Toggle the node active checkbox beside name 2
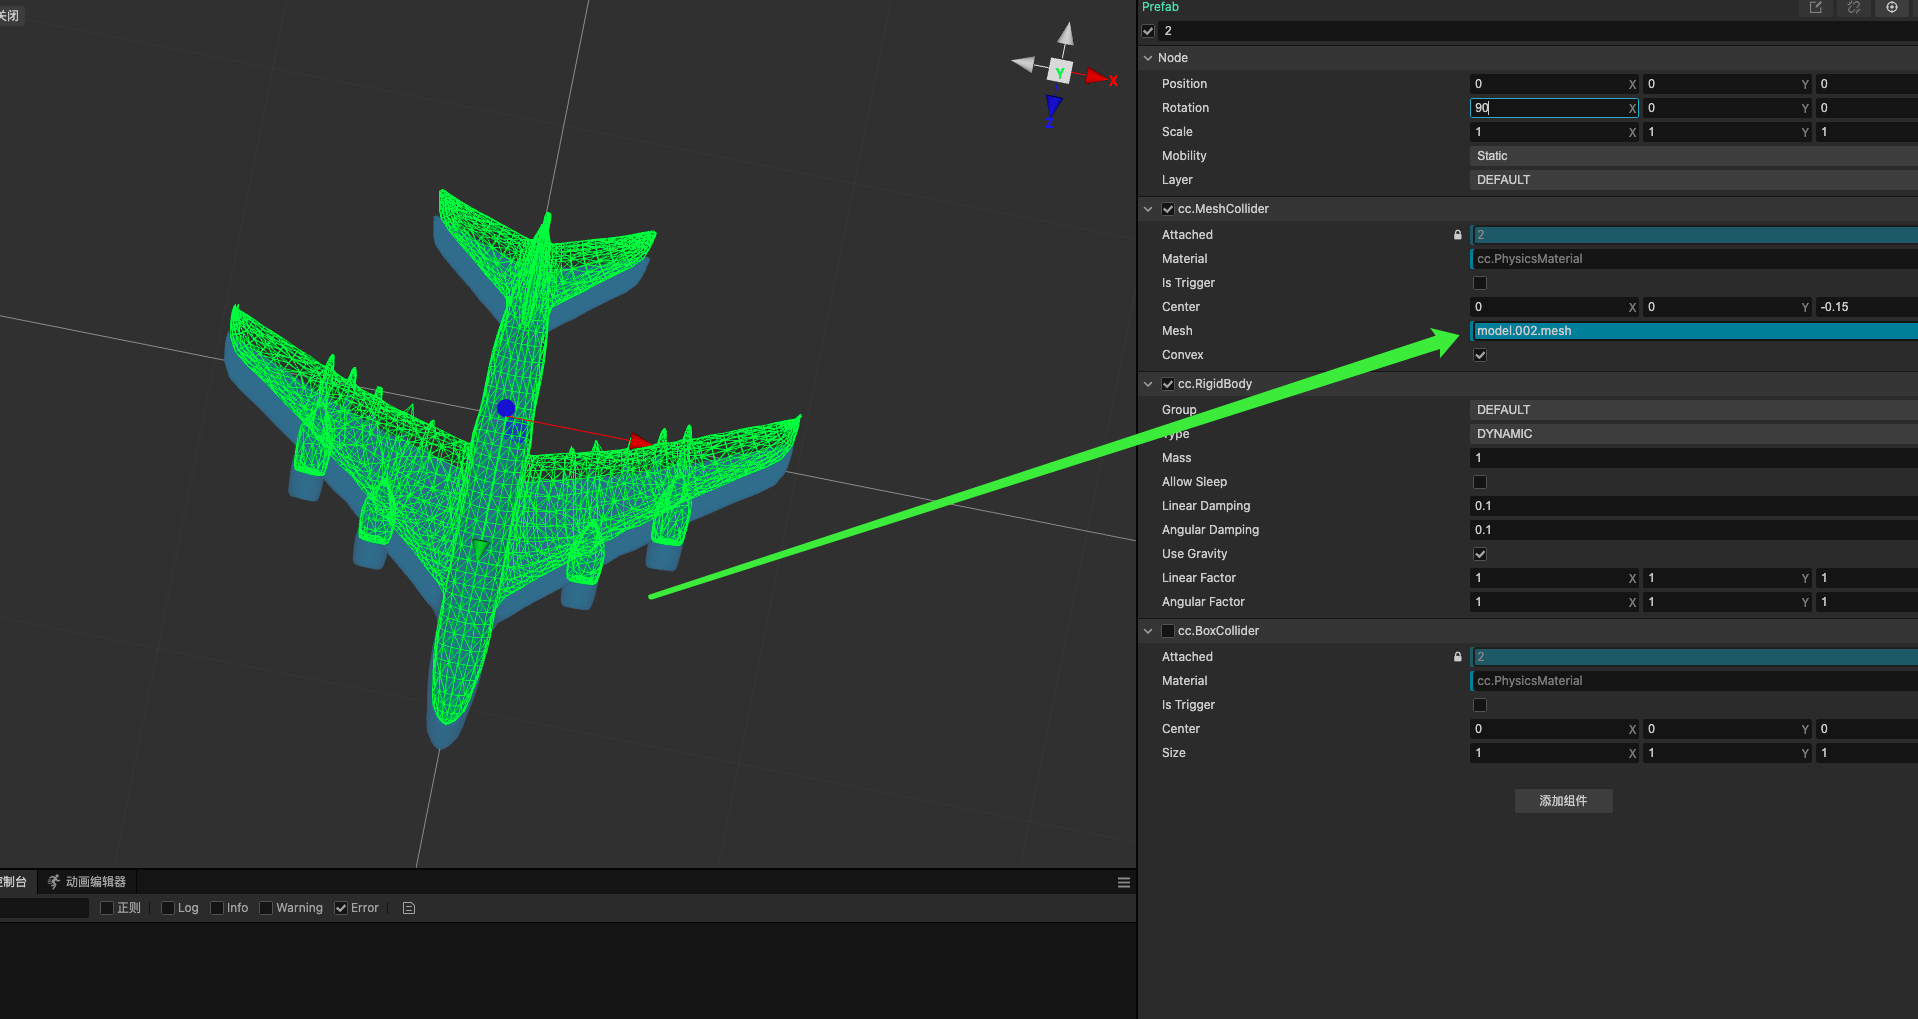The width and height of the screenshot is (1918, 1019). pos(1148,31)
